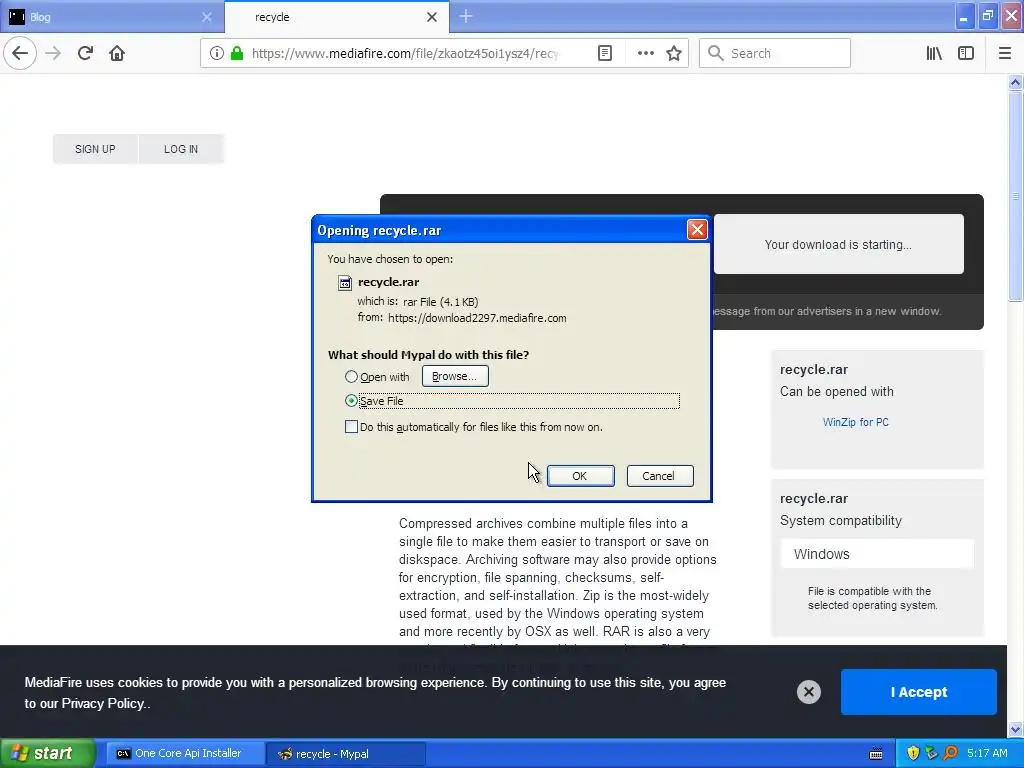The height and width of the screenshot is (768, 1024).
Task: Switch to One Core Api Installer taskbar item
Action: [x=183, y=753]
